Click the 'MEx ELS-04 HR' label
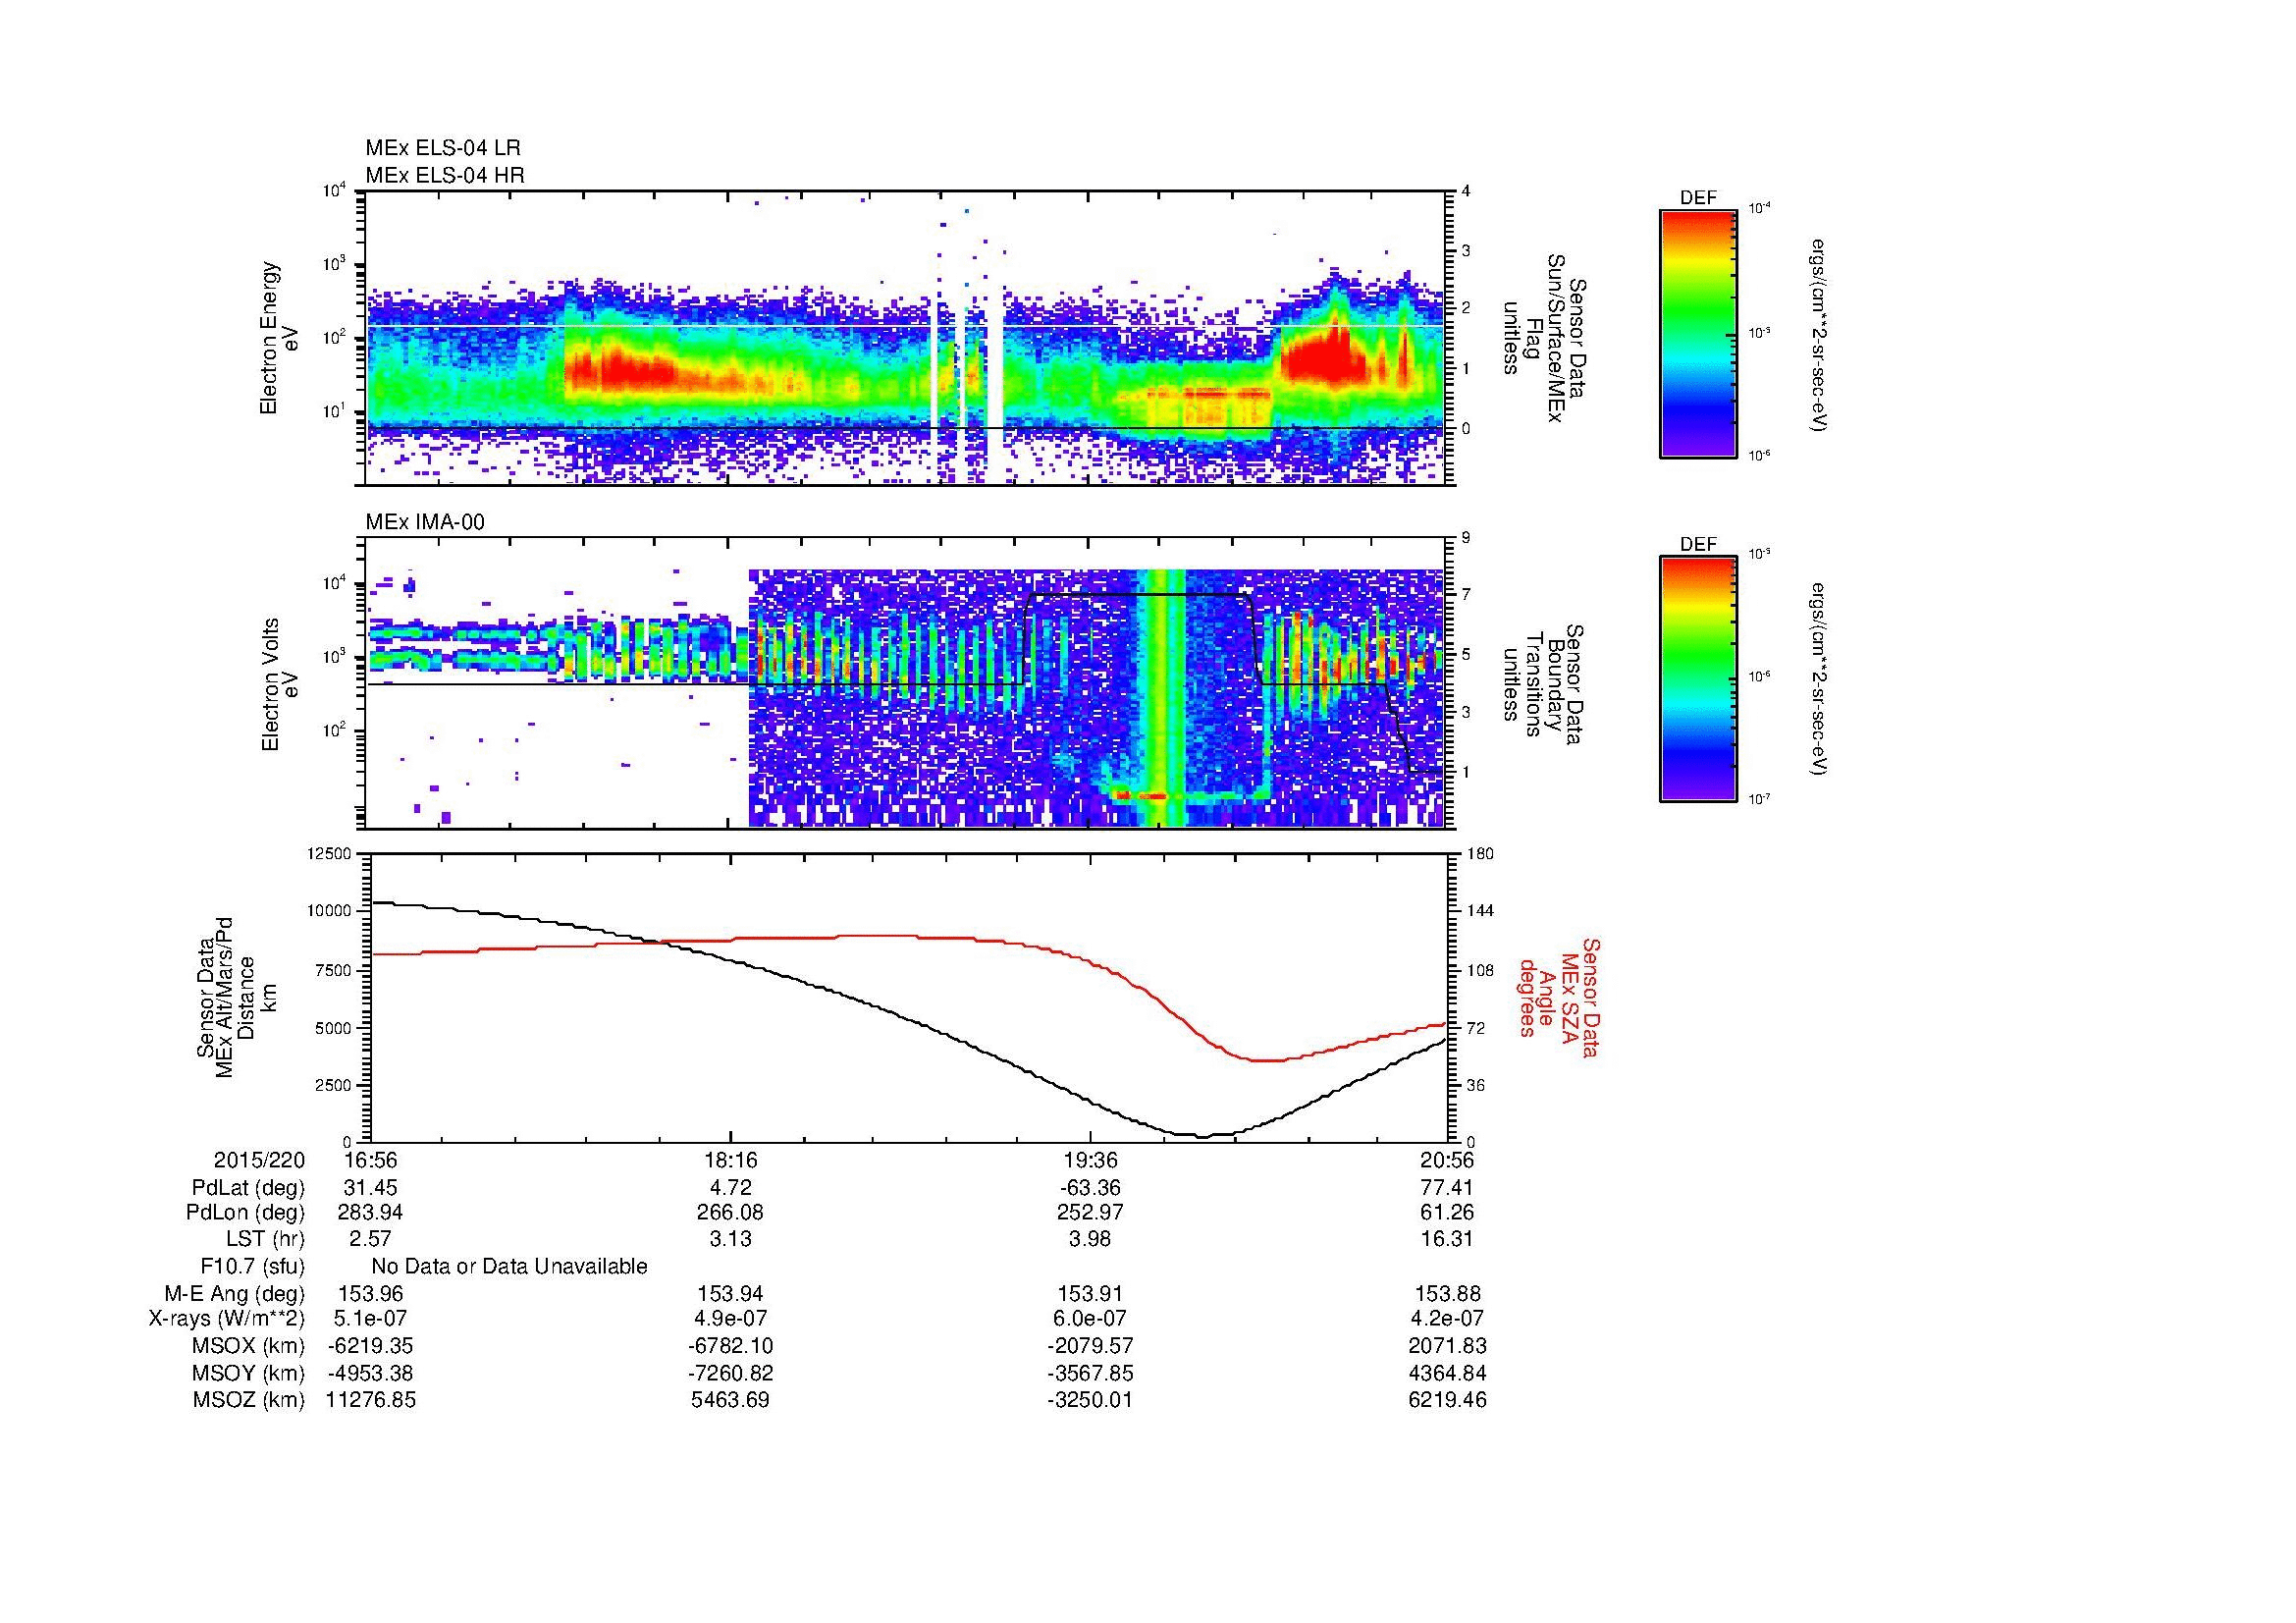This screenshot has height=1623, width=2296. tap(445, 176)
